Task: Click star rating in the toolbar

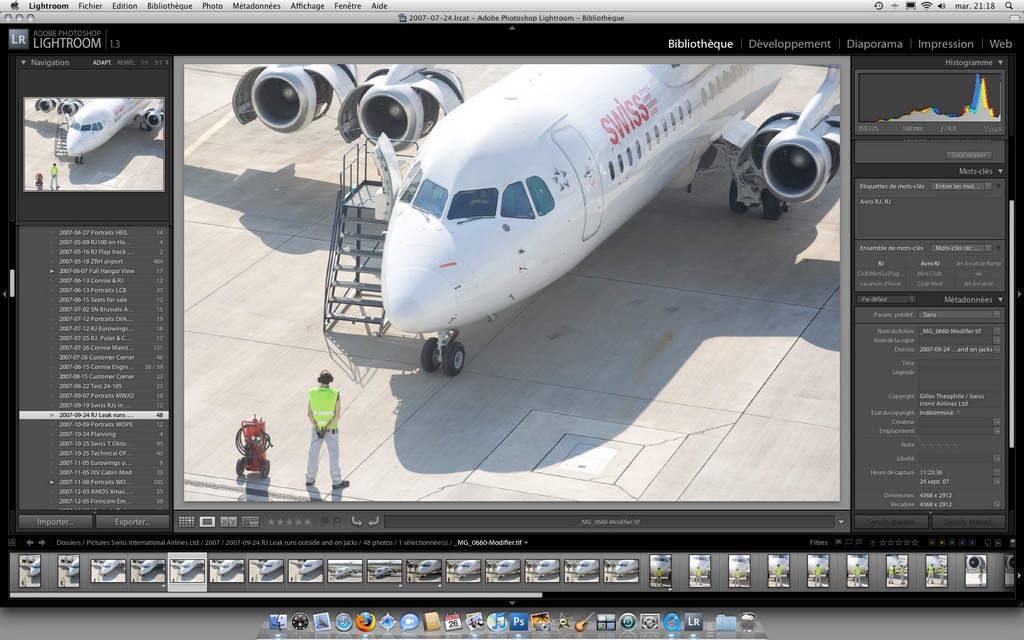Action: (289, 522)
